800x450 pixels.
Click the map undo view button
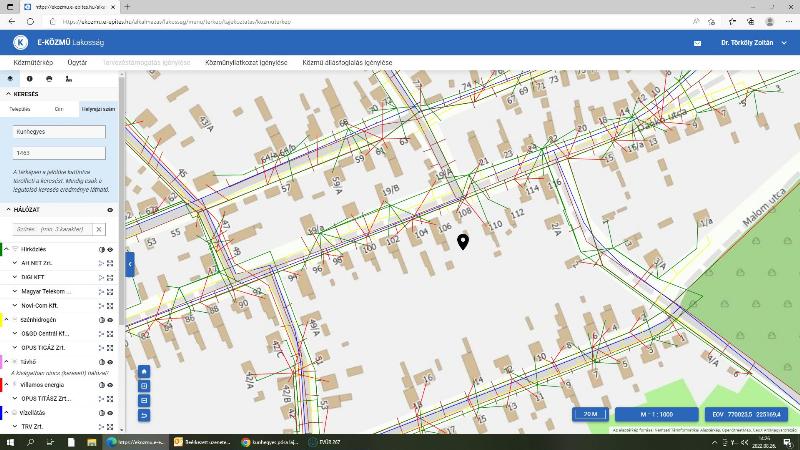point(144,415)
